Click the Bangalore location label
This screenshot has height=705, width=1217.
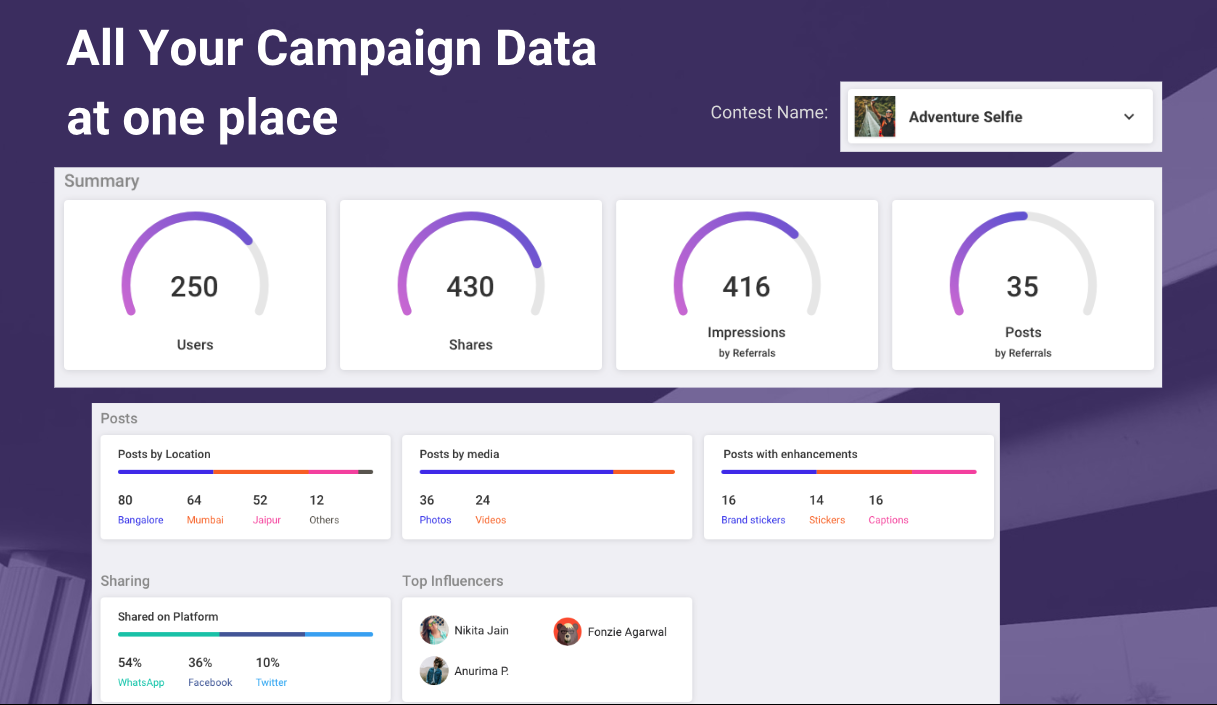140,520
